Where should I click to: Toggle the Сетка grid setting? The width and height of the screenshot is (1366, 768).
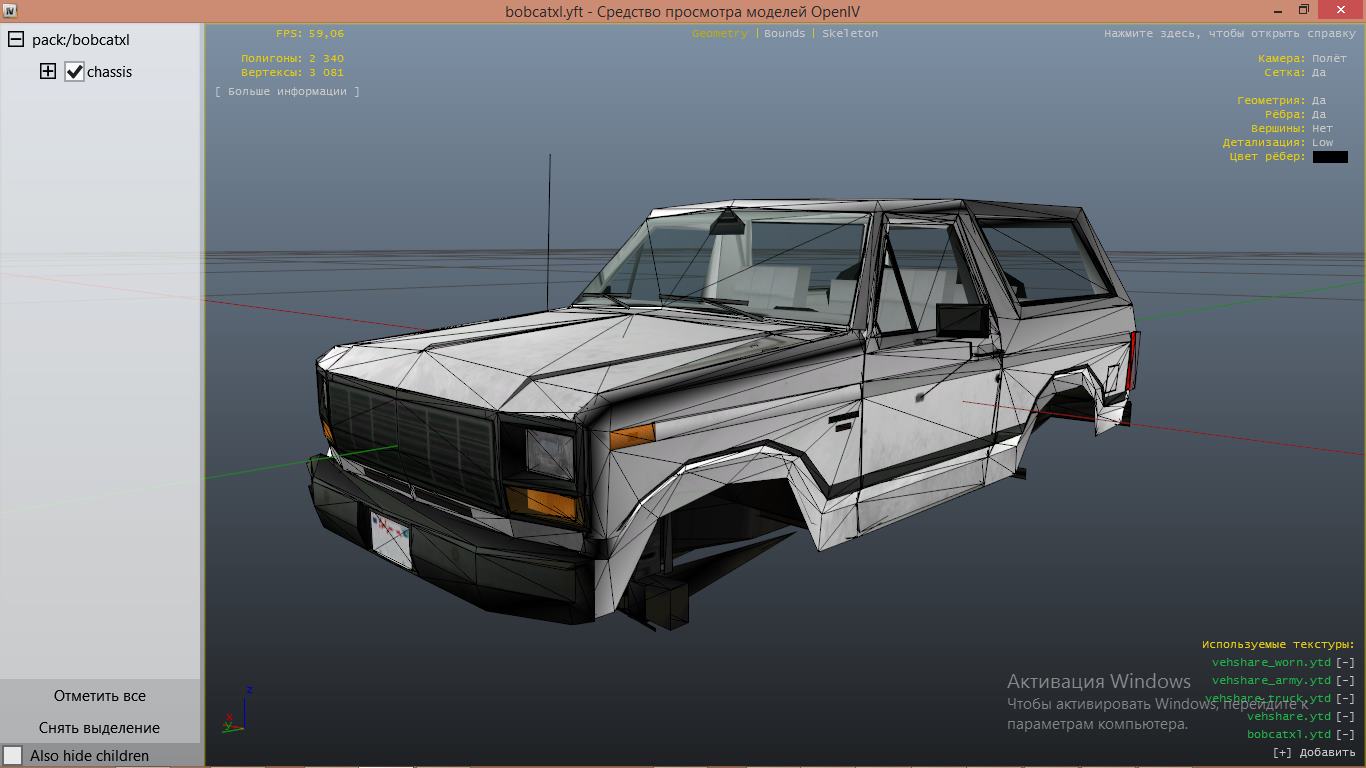point(1319,72)
